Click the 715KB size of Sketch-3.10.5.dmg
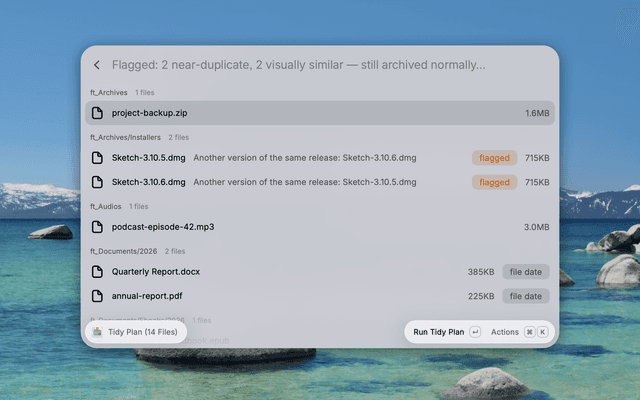The height and width of the screenshot is (400, 640). pyautogui.click(x=537, y=158)
